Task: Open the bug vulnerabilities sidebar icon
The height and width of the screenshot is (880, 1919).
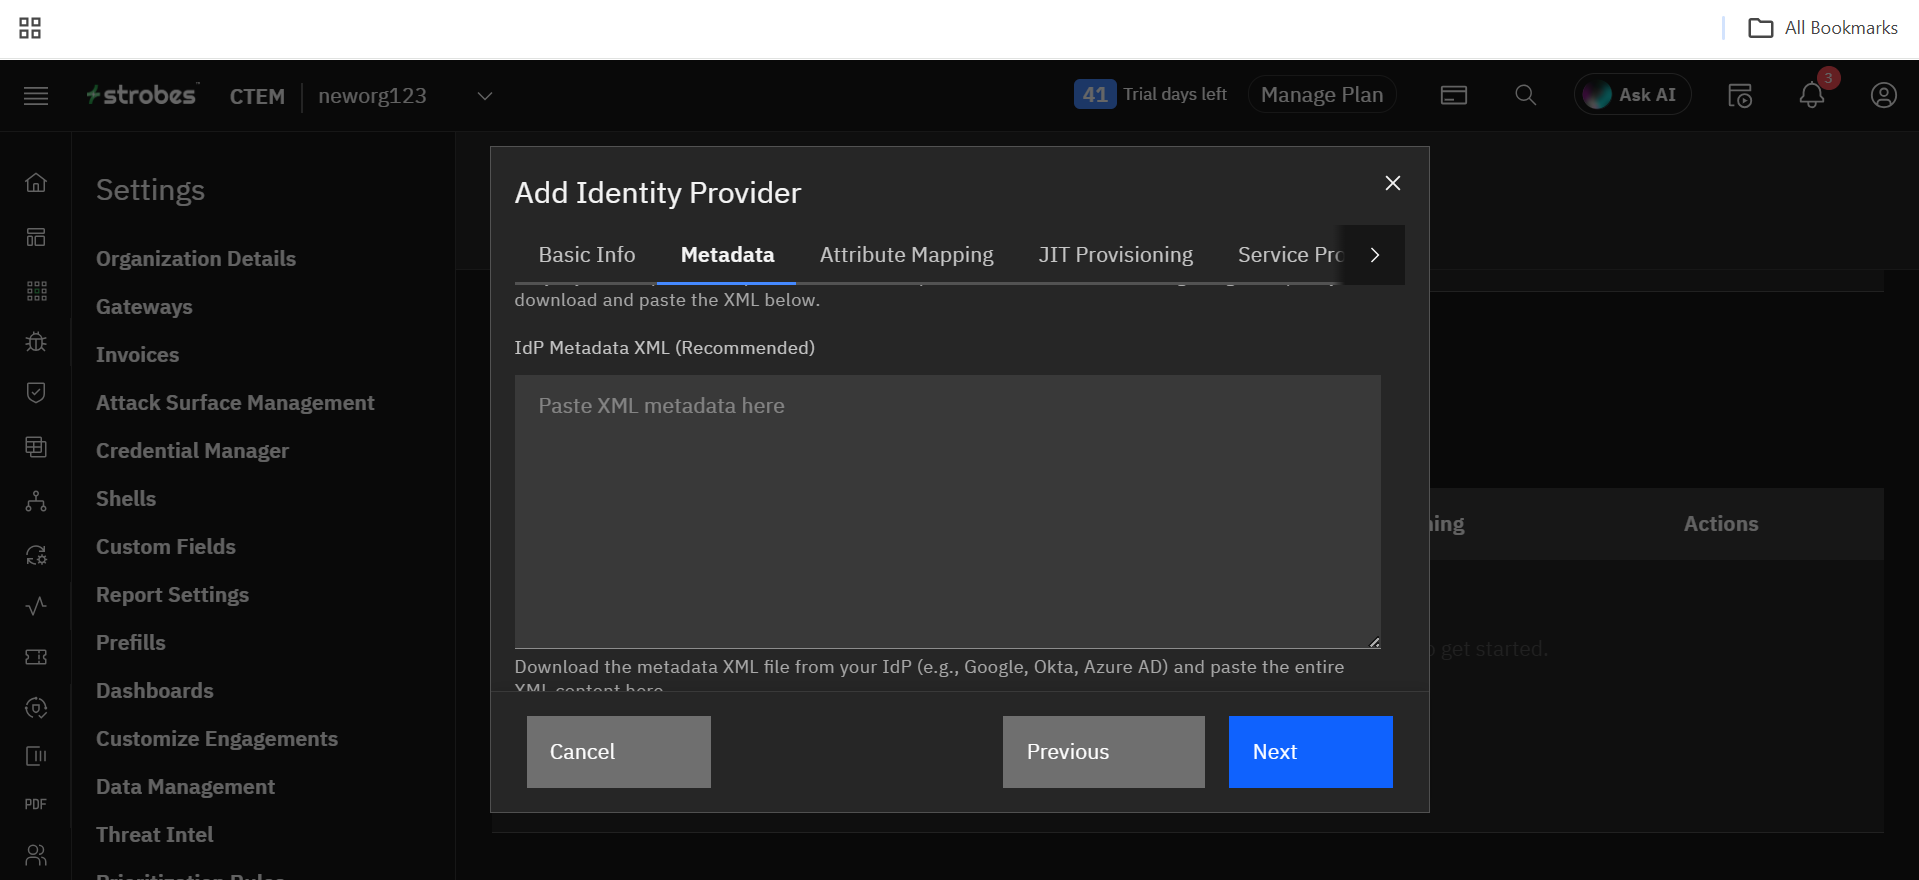Action: pyautogui.click(x=36, y=342)
